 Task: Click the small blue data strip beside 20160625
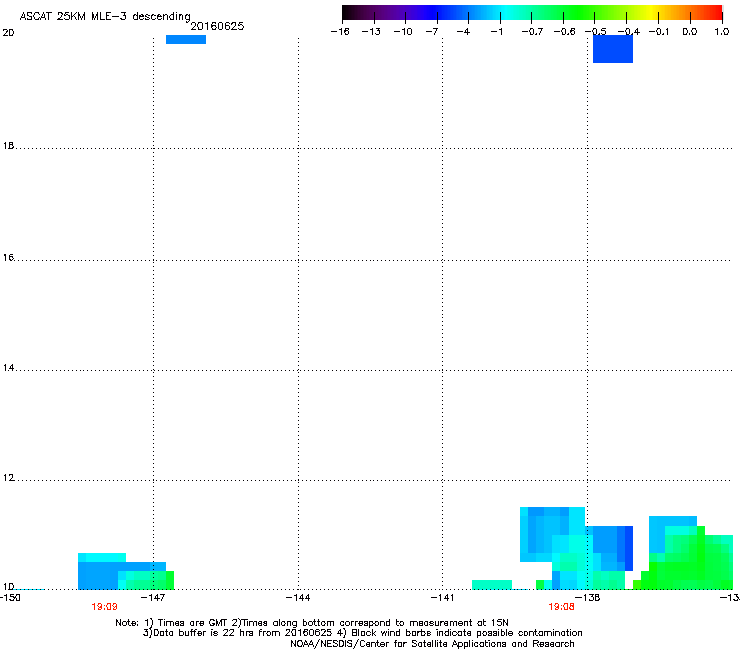pos(185,40)
